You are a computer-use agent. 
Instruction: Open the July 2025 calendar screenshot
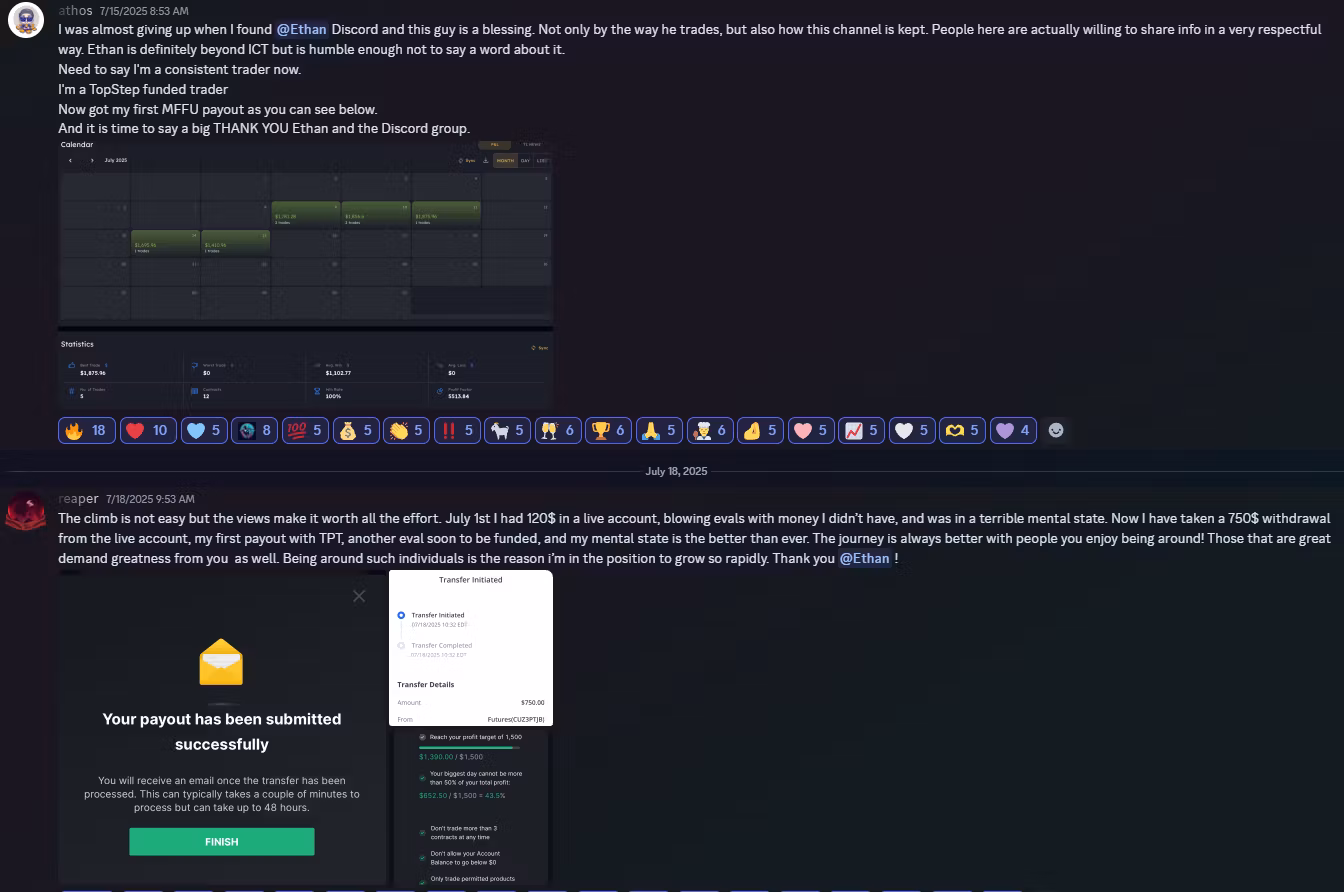click(x=305, y=273)
